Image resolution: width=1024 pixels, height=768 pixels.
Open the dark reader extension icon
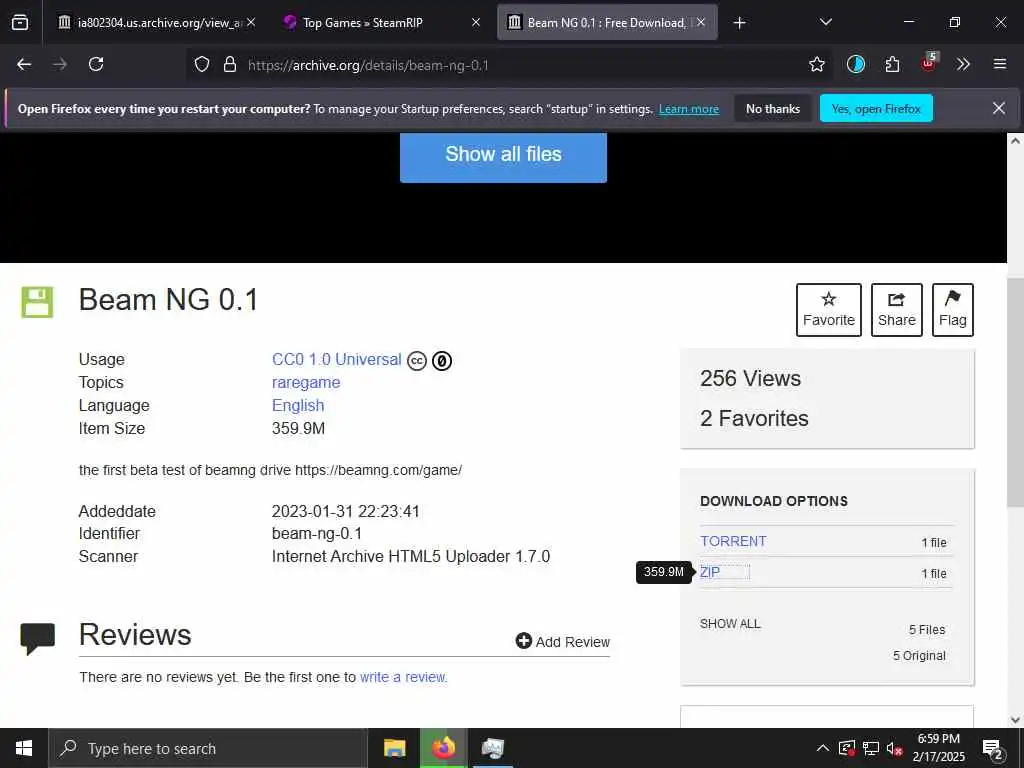click(856, 64)
